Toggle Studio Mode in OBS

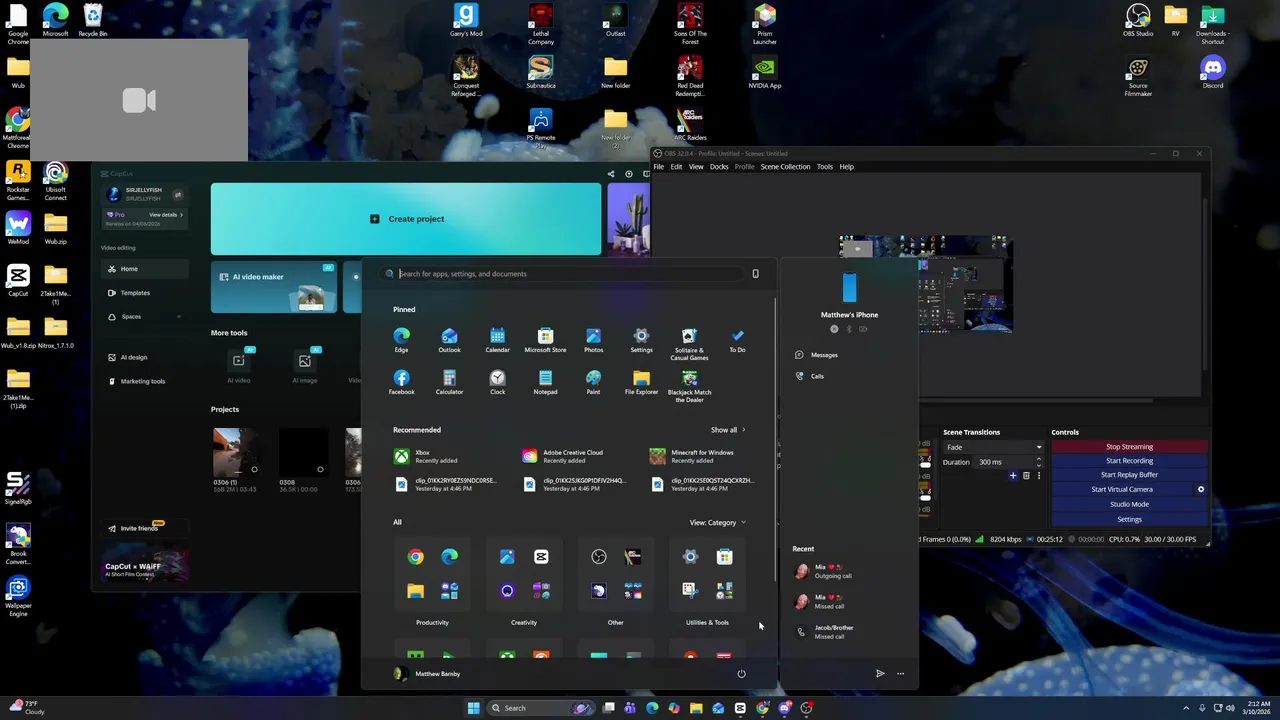coord(1129,504)
